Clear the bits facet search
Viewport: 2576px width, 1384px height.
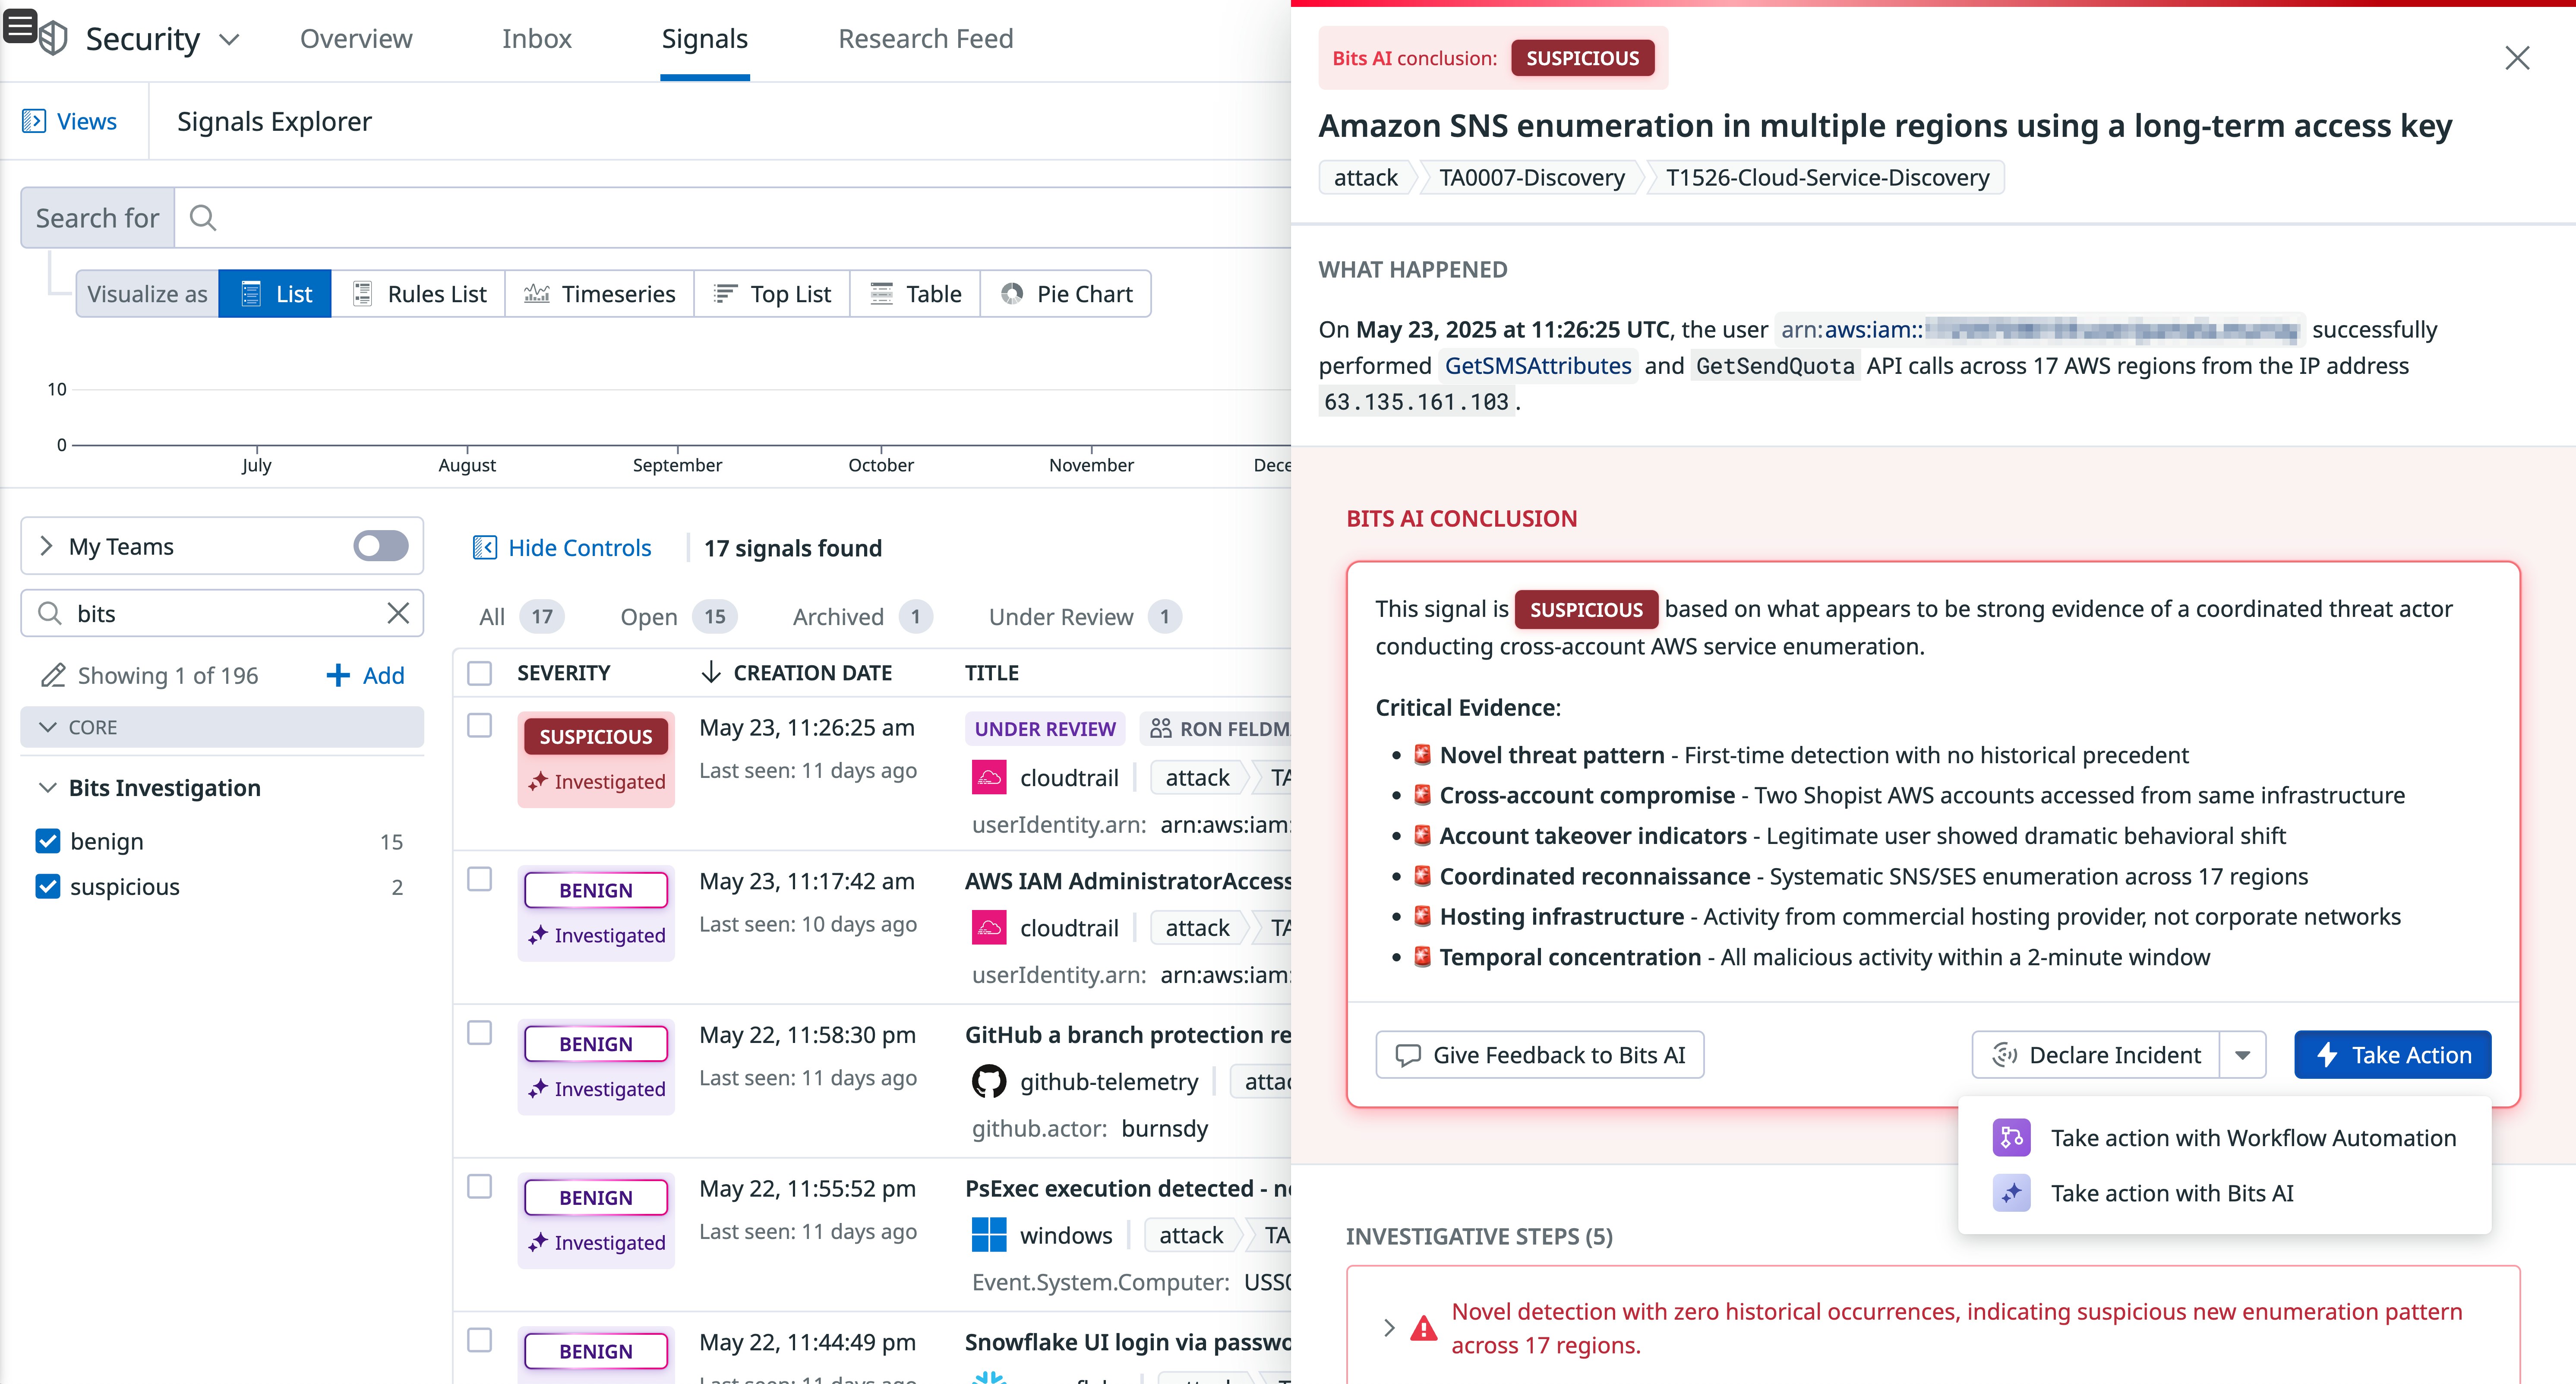coord(398,613)
